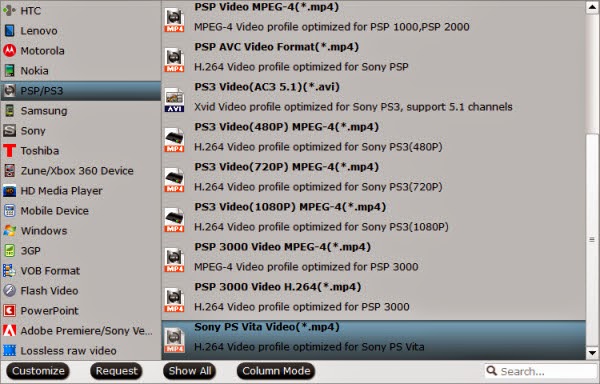Click the format list scrollbar thumb
This screenshot has width=600, height=384.
point(592,240)
